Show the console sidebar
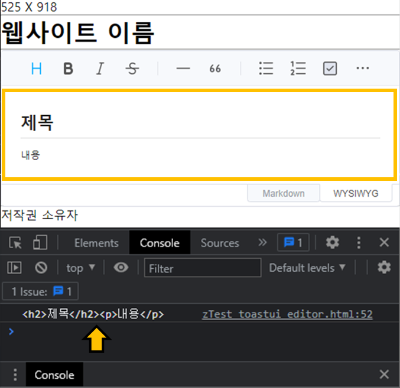400x388 pixels. [x=14, y=268]
